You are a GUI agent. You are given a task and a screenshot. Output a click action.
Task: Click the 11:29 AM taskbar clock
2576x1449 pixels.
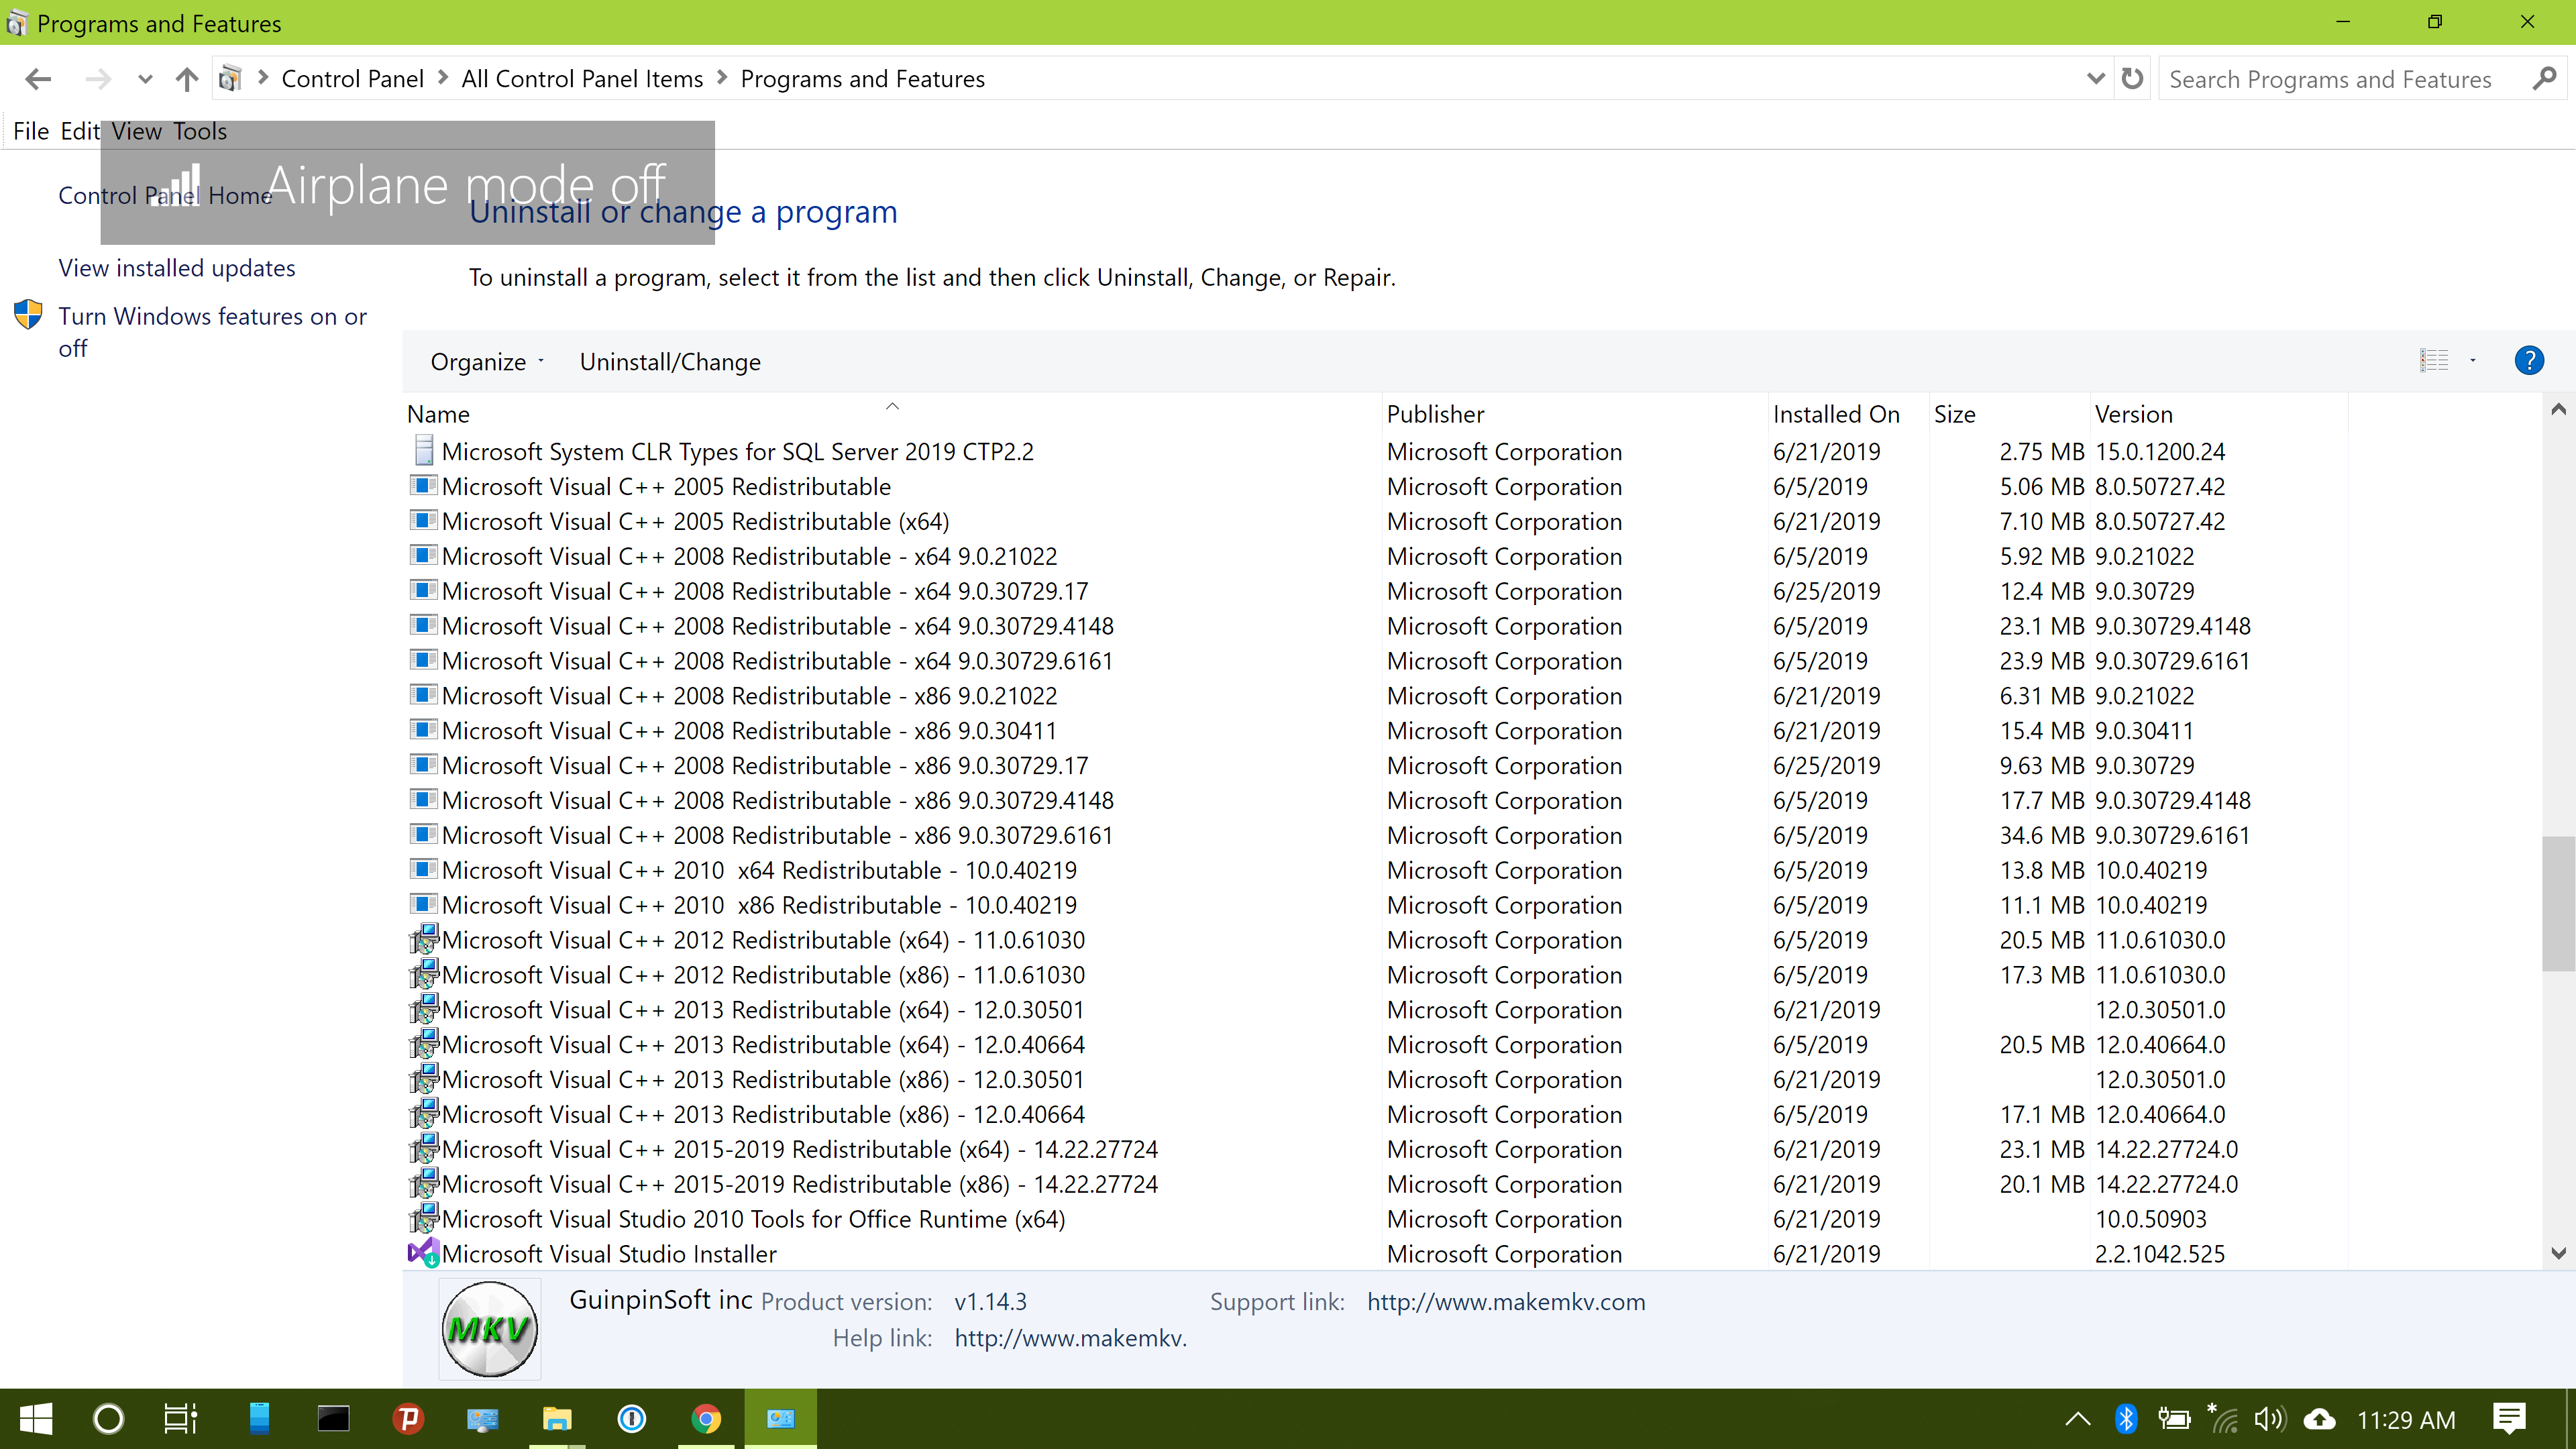tap(2406, 1419)
